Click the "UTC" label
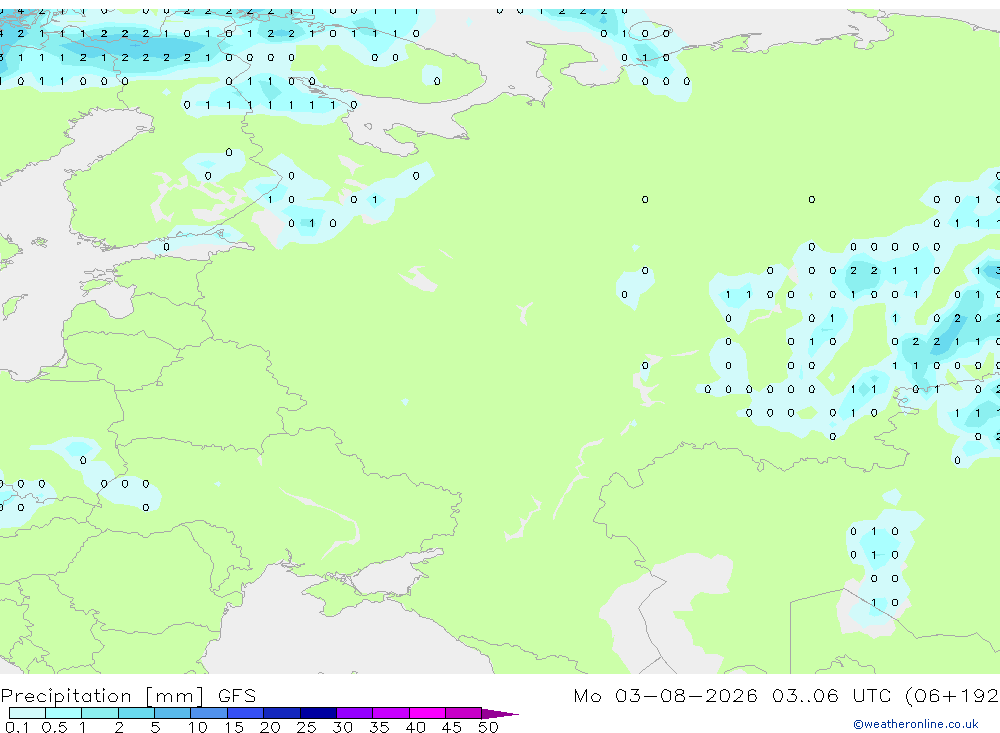This screenshot has width=1000, height=733. (x=872, y=696)
